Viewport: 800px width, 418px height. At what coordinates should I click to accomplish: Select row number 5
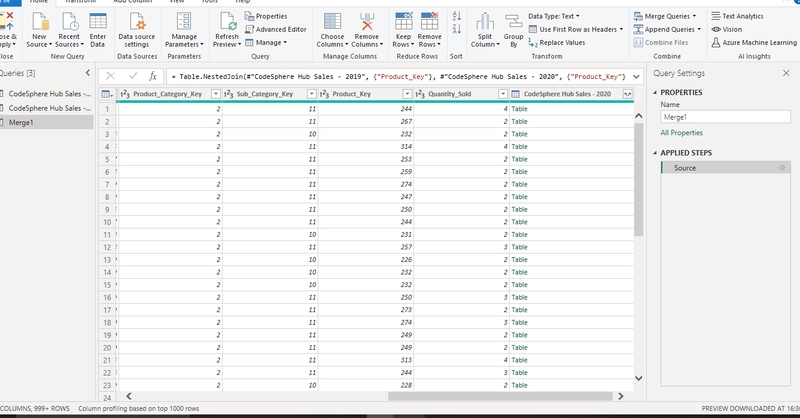coord(107,159)
